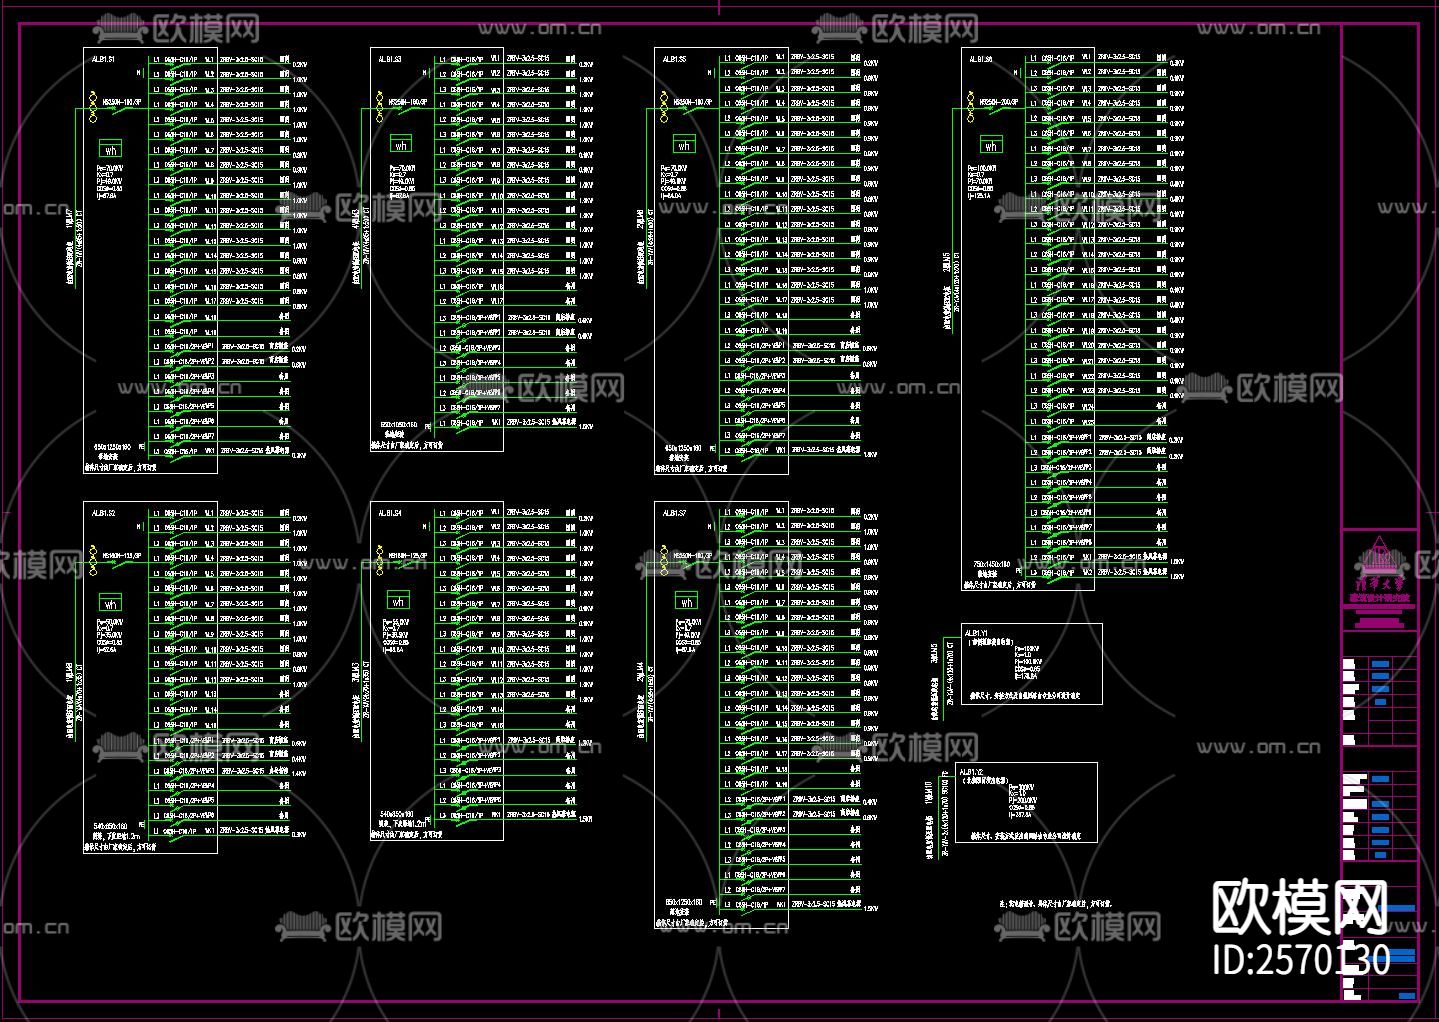Select the wh meter symbol in panel ALB1.S5
The width and height of the screenshot is (1439, 1022).
[684, 145]
